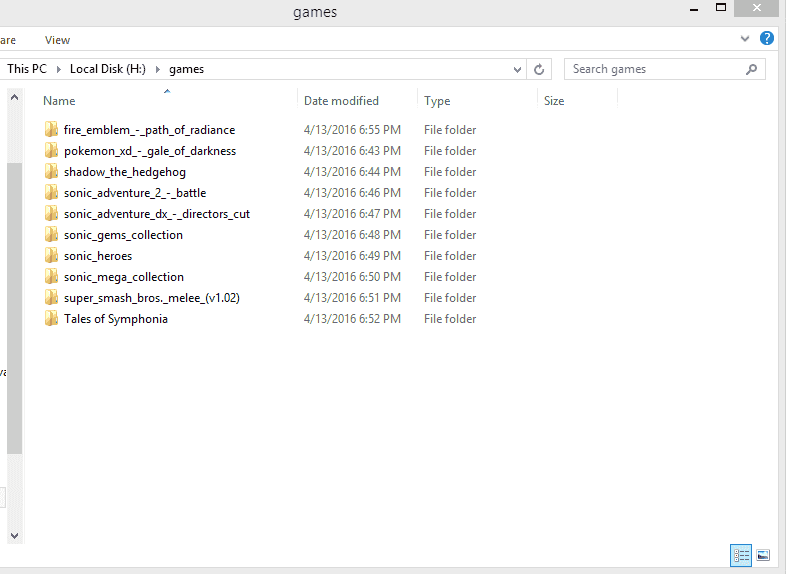Image resolution: width=786 pixels, height=574 pixels.
Task: Minimize the games window
Action: [694, 9]
